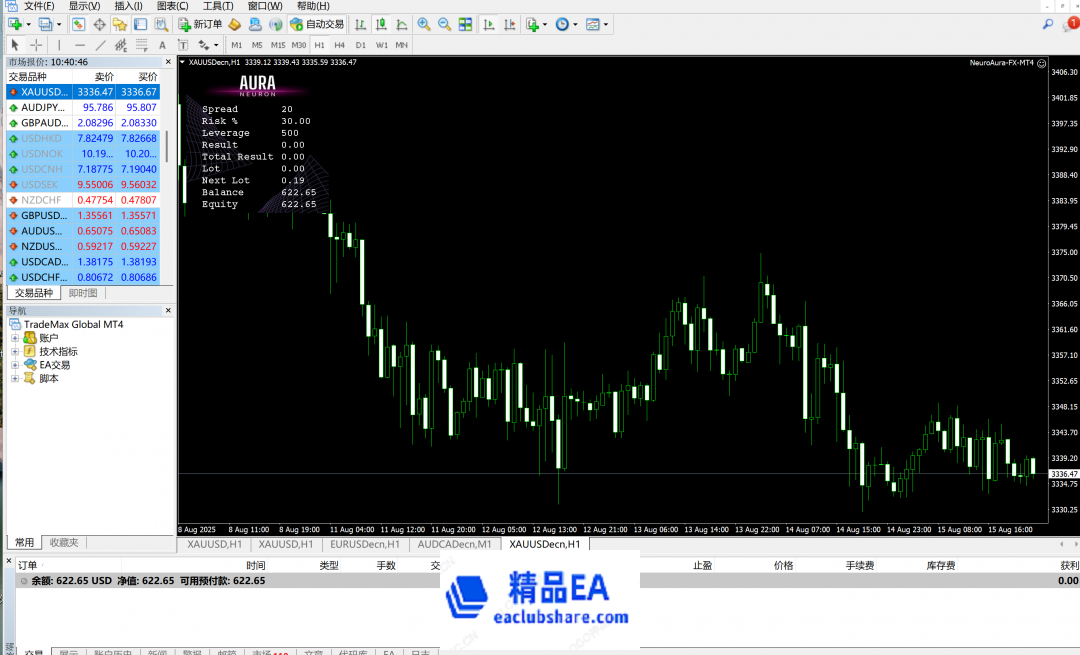
Task: Enable auto scroll of the chart
Action: [x=489, y=24]
